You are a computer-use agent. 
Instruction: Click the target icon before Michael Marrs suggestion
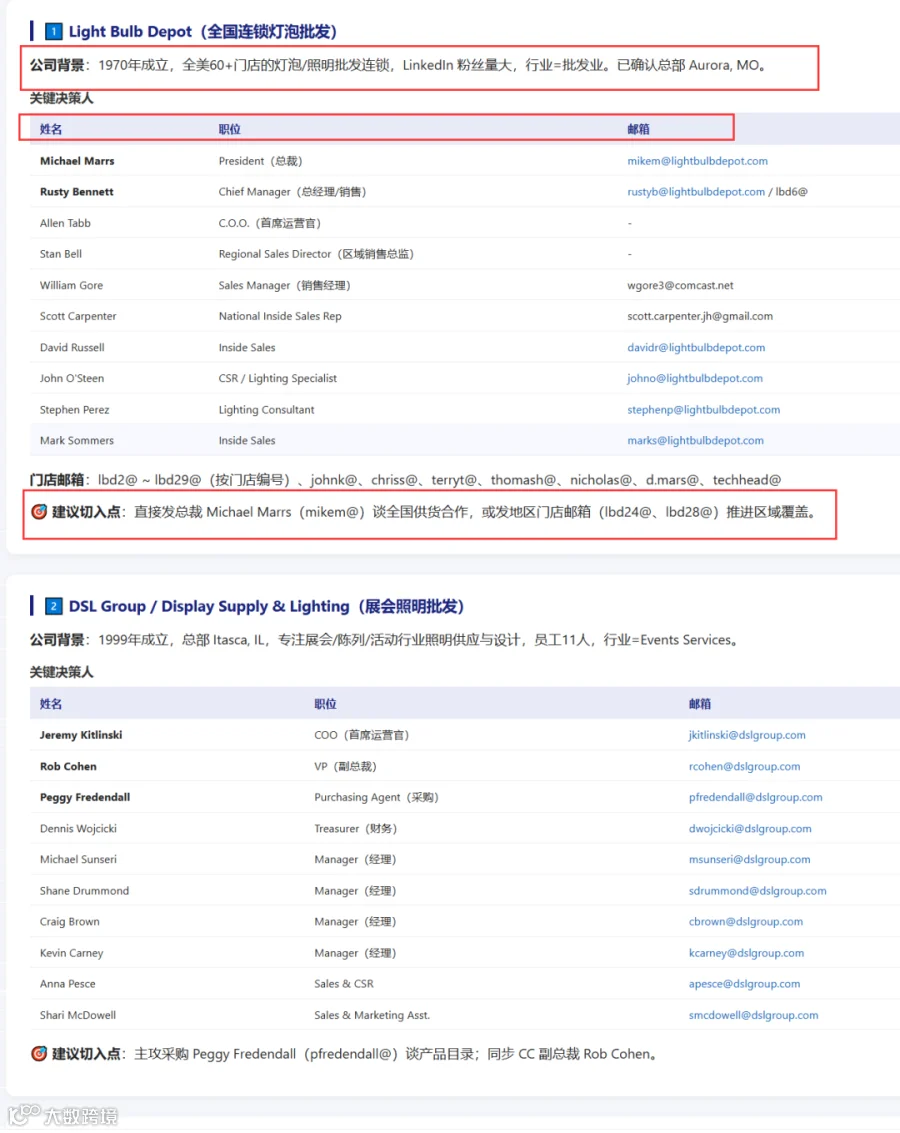(x=39, y=512)
